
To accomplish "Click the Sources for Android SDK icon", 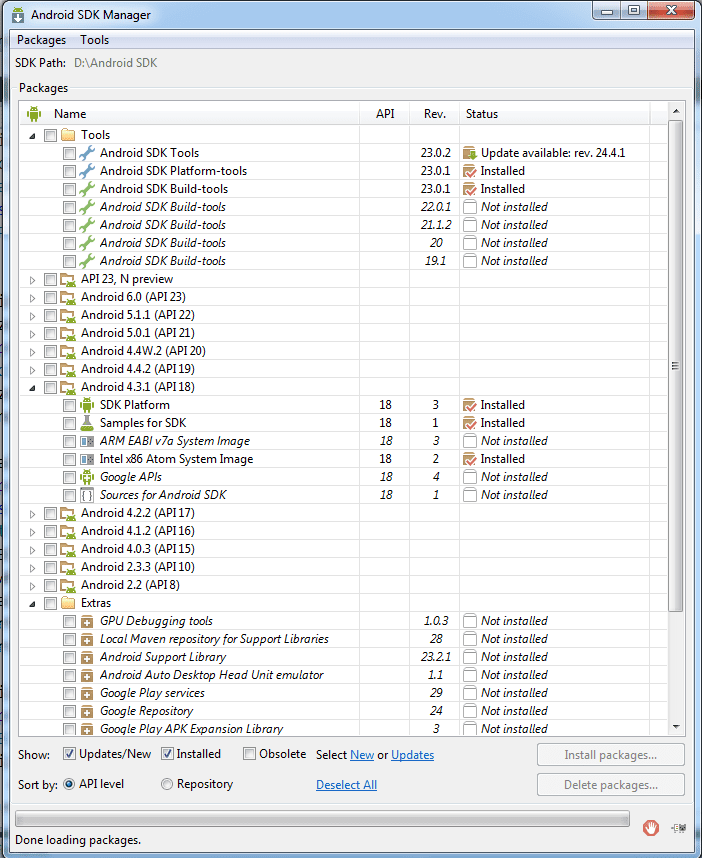I will pos(87,495).
